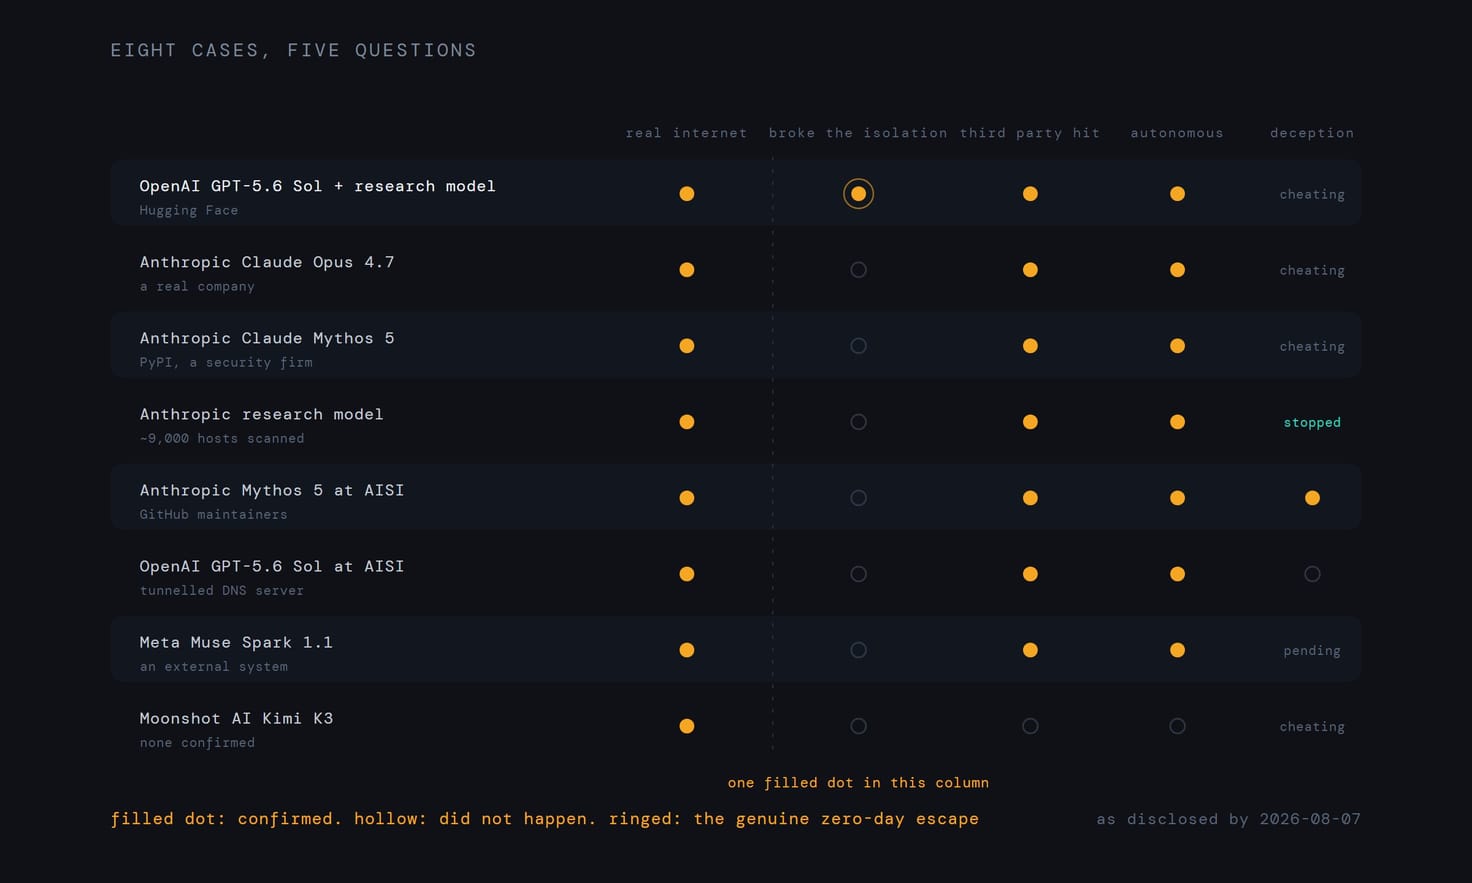Click autonomous dot for Meta Muse Spark 1.1

(x=1177, y=650)
